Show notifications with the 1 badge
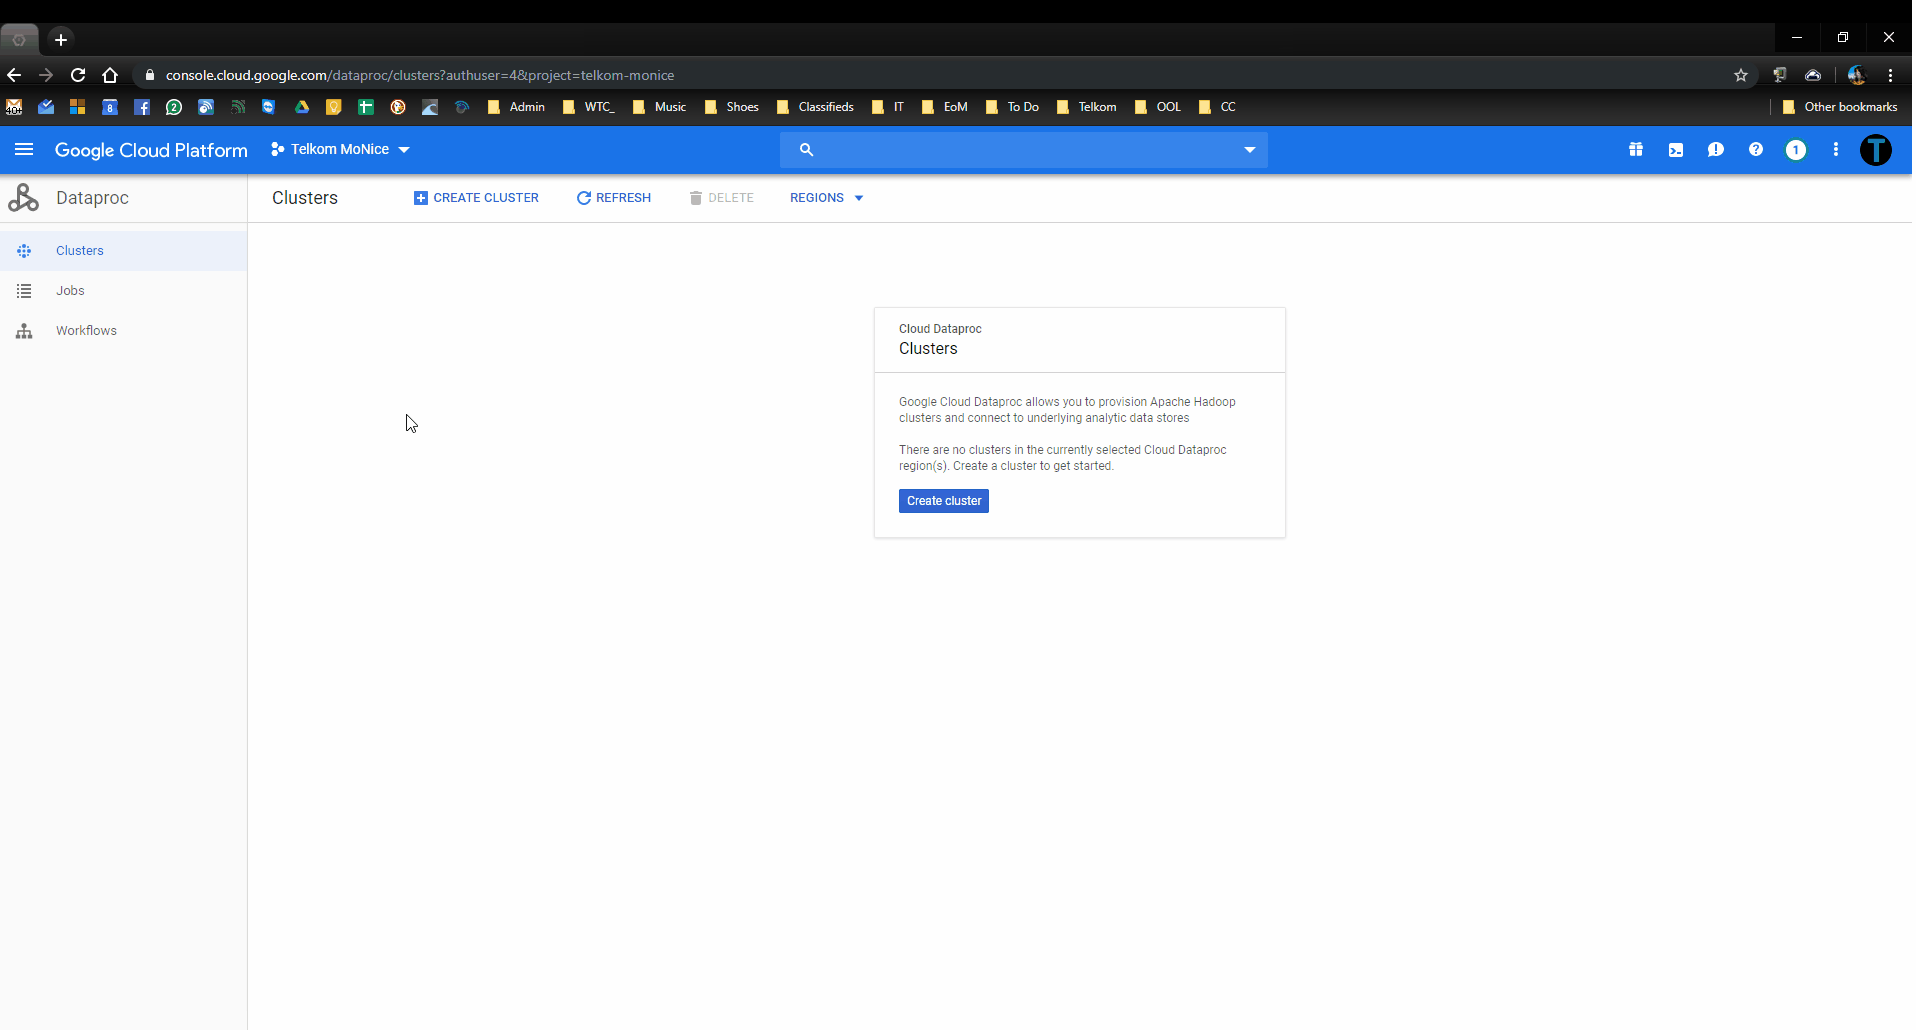Viewport: 1916px width, 1030px height. [x=1796, y=150]
